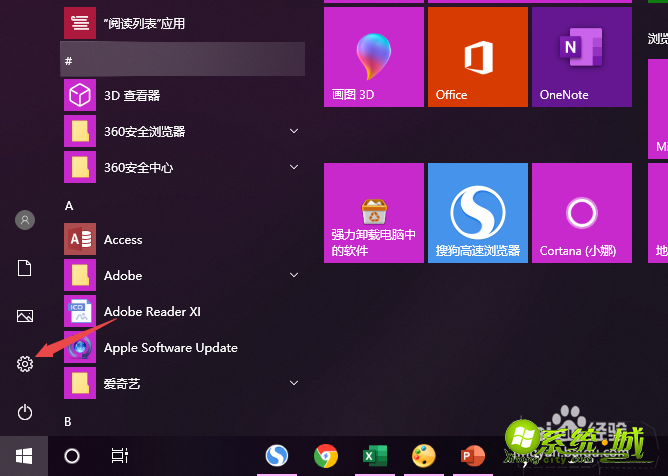Open the 画图 3D tile
The width and height of the screenshot is (668, 476).
click(374, 57)
